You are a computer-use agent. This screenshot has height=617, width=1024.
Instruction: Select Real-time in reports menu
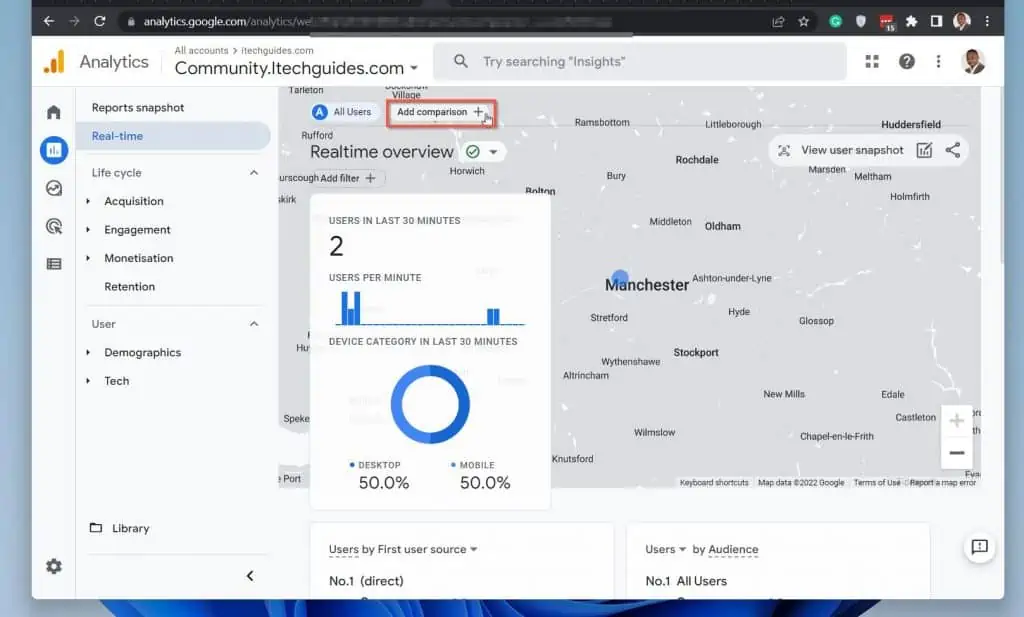click(x=117, y=136)
